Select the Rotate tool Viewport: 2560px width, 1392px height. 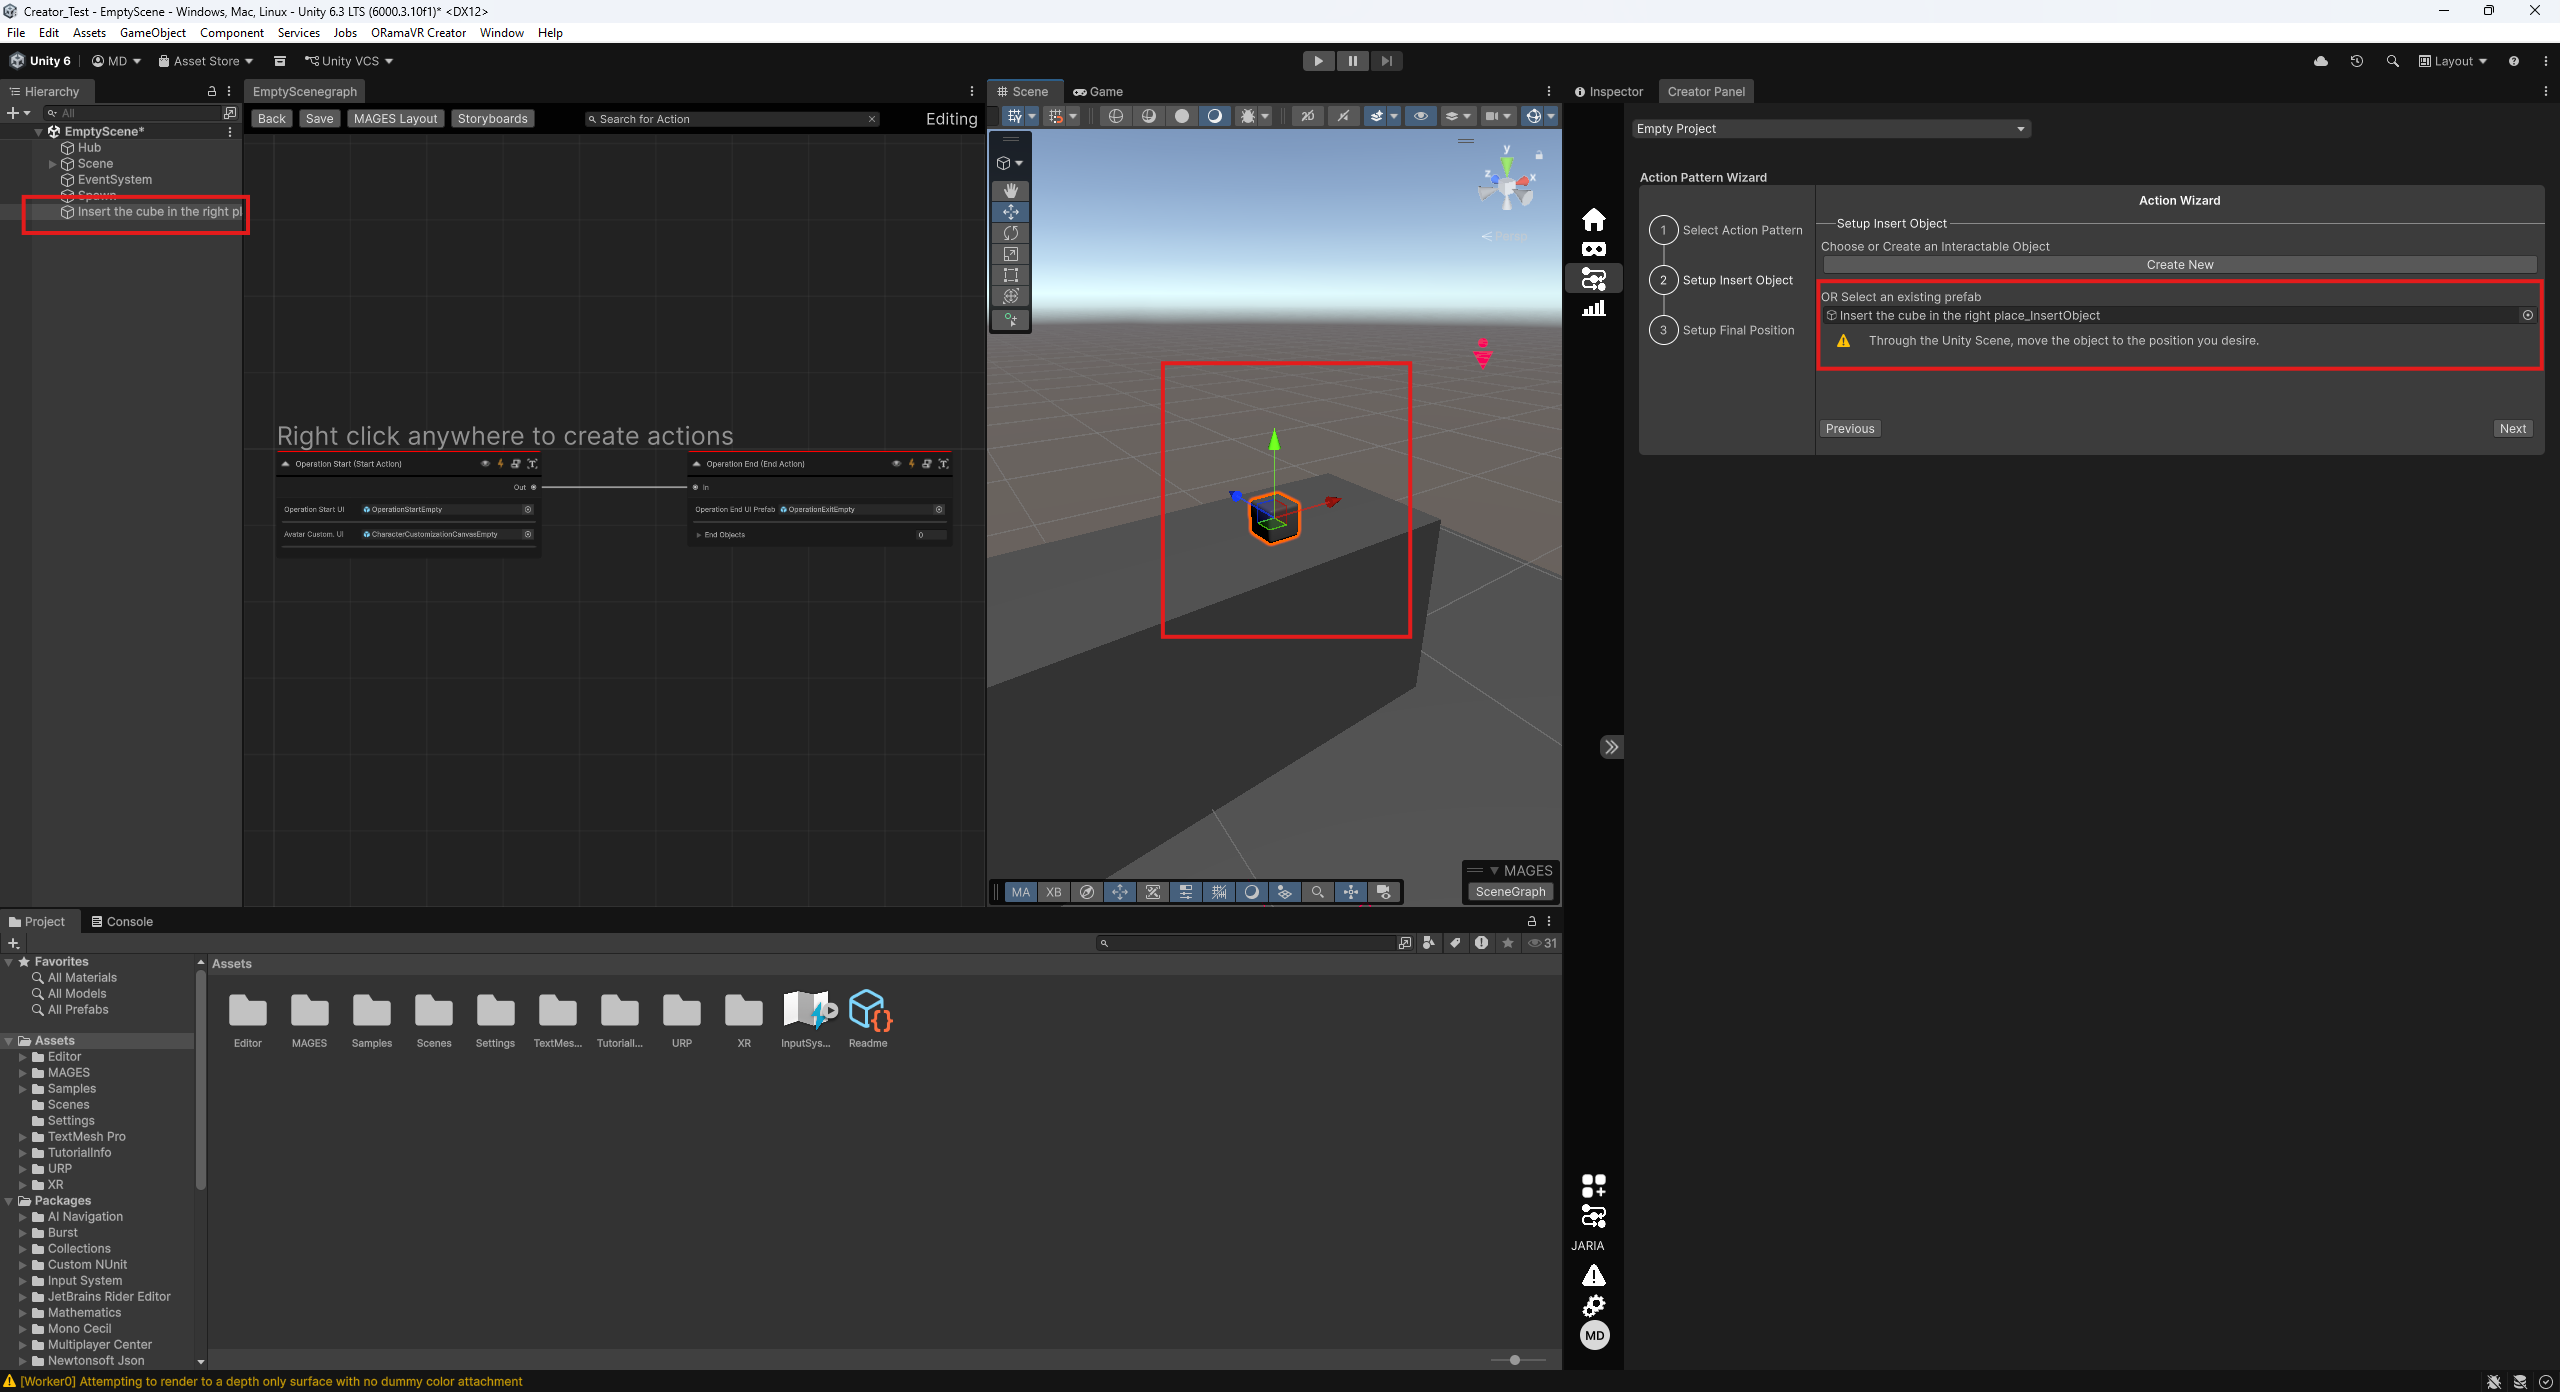[1011, 233]
